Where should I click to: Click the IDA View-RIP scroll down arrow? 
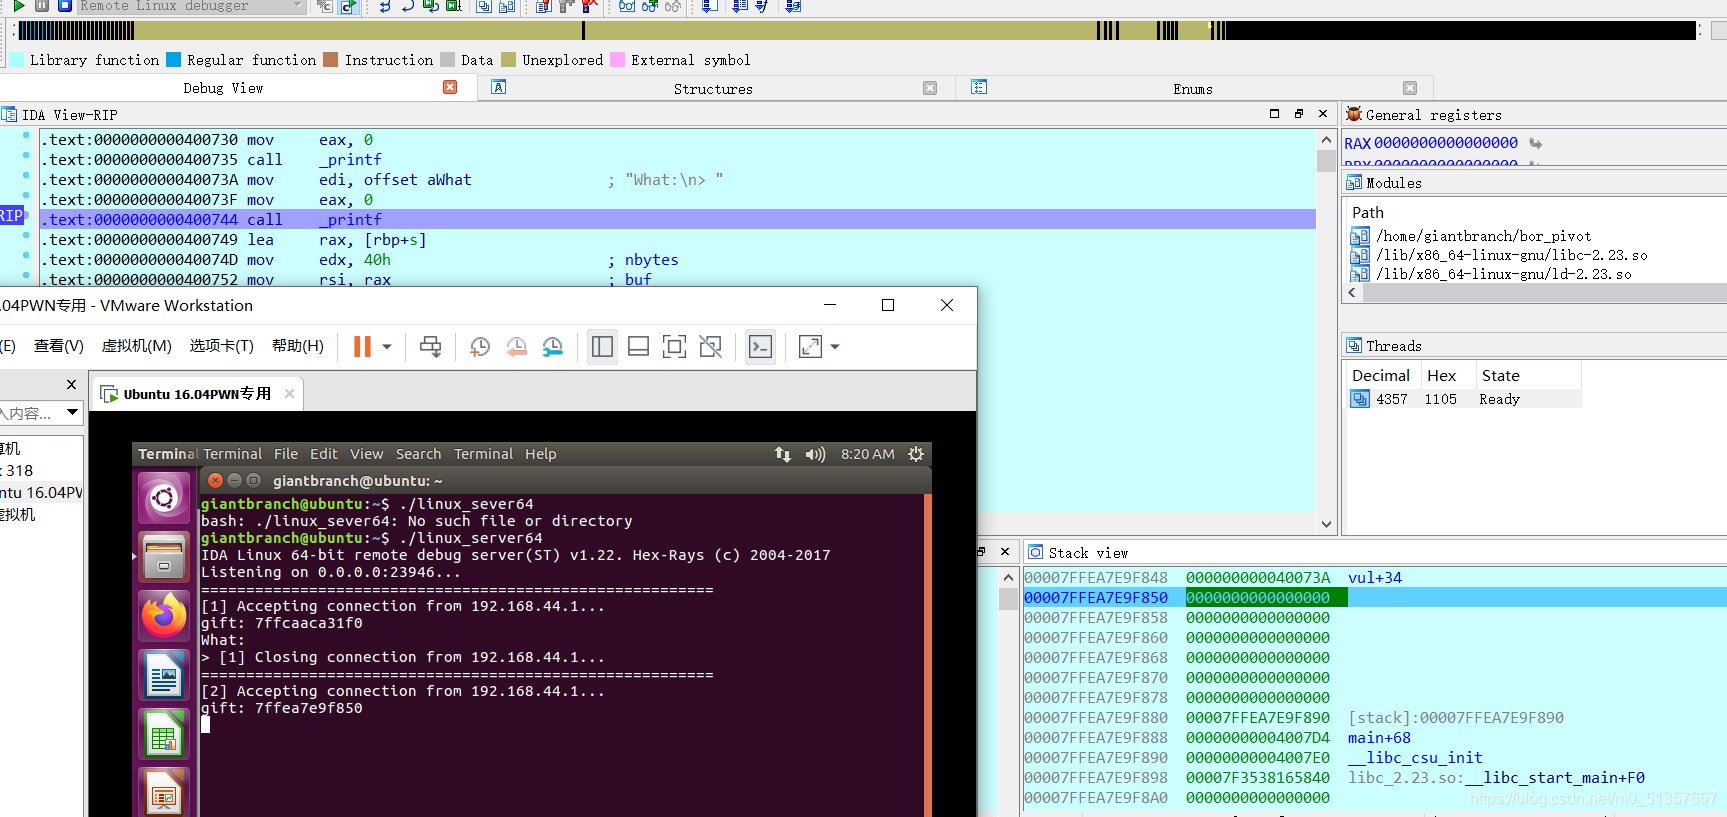1326,523
